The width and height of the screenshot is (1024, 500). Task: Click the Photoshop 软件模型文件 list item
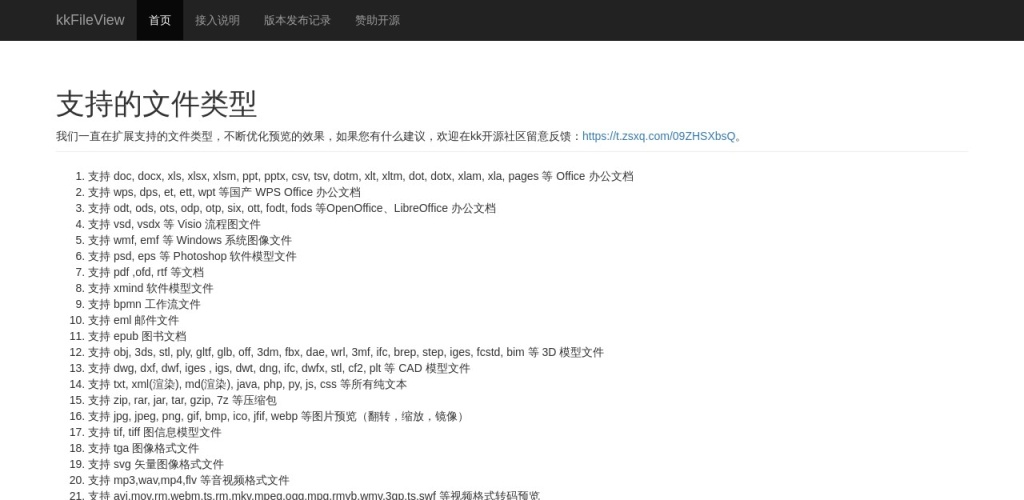192,256
